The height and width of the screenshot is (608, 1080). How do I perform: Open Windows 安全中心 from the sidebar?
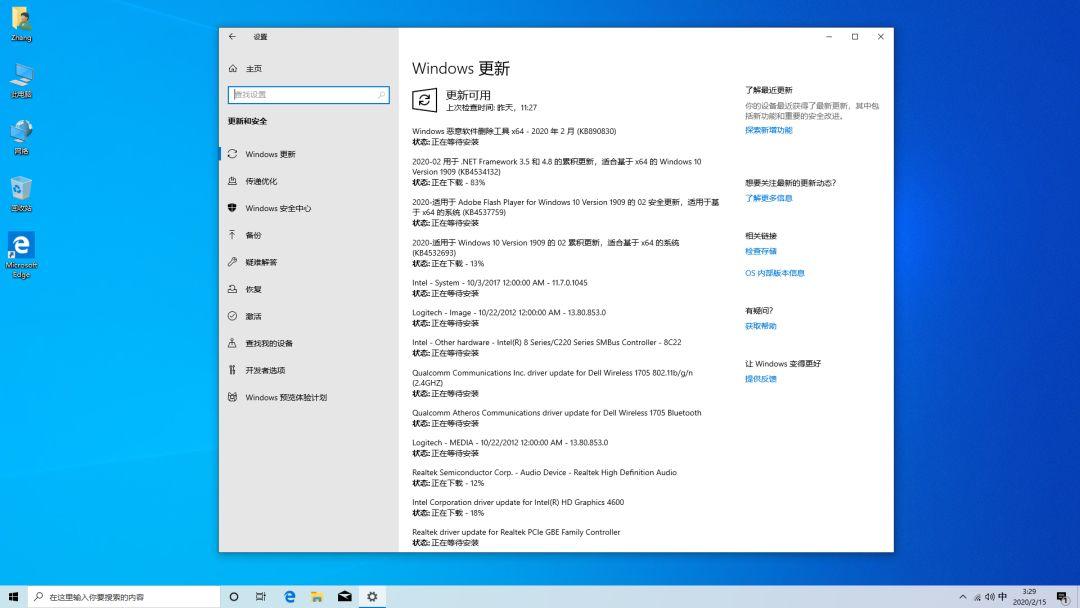coord(278,208)
